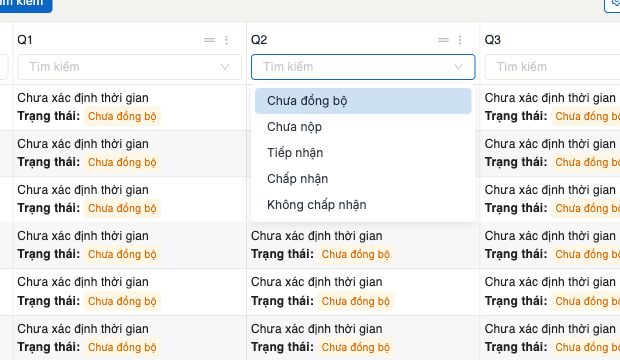The height and width of the screenshot is (360, 620).
Task: Choose 'Tiếp nhận' from the list
Action: pyautogui.click(x=363, y=153)
